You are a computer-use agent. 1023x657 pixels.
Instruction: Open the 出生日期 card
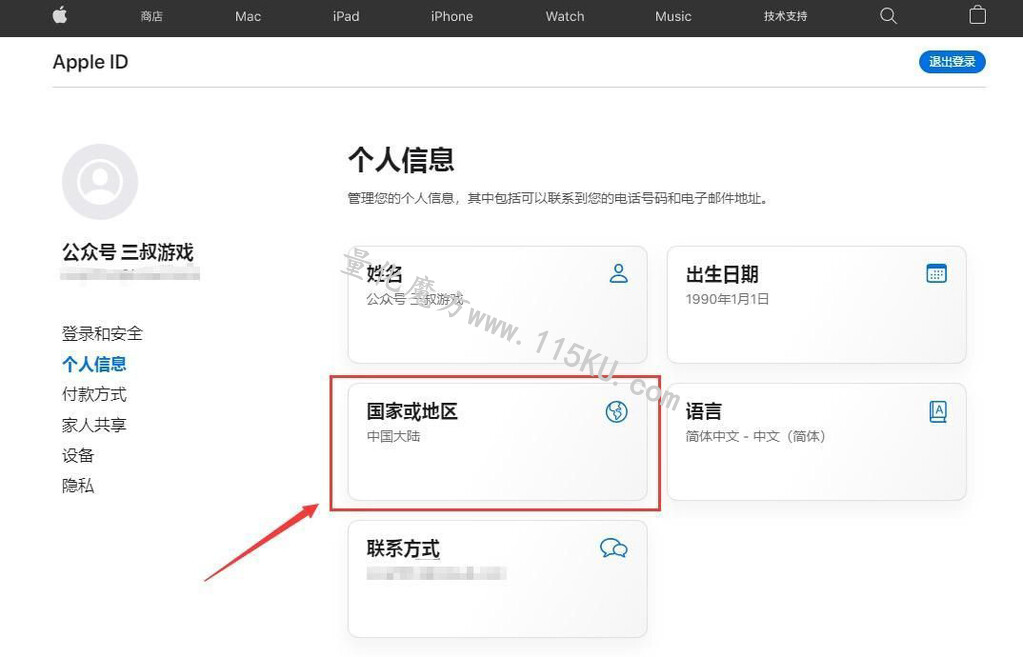tap(816, 305)
